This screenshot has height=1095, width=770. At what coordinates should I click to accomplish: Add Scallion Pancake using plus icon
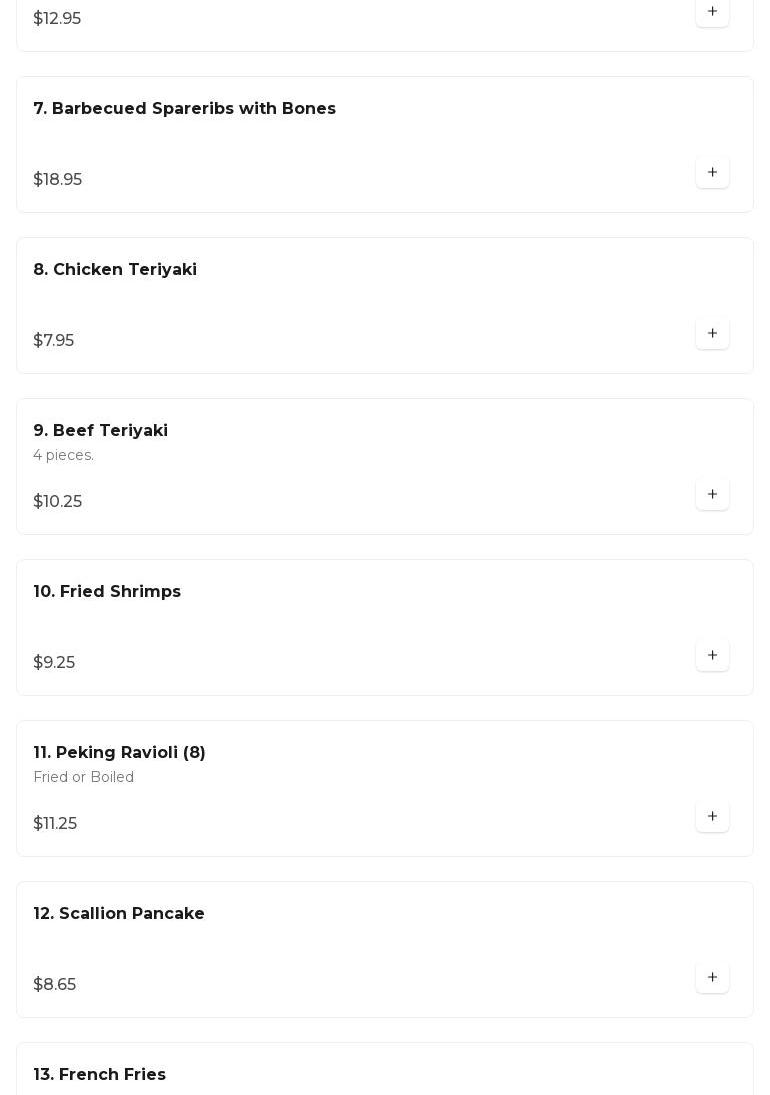point(712,977)
